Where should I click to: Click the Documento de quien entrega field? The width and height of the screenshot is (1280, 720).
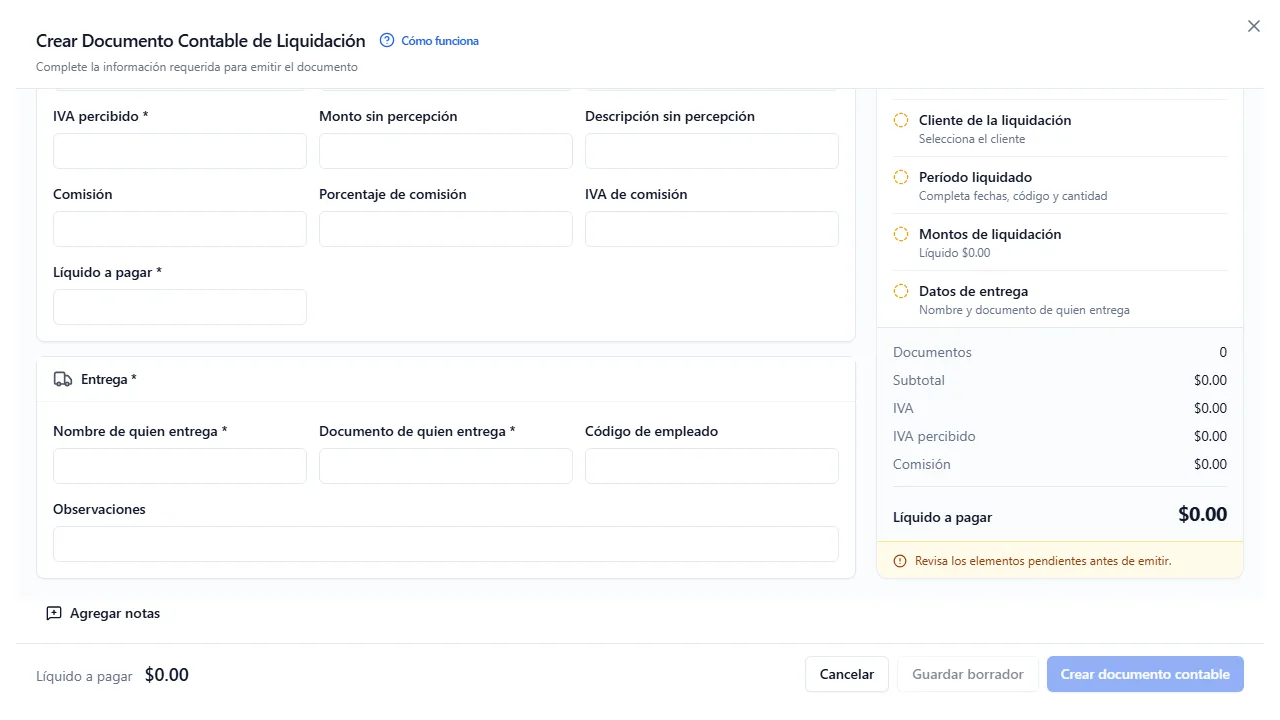[446, 466]
